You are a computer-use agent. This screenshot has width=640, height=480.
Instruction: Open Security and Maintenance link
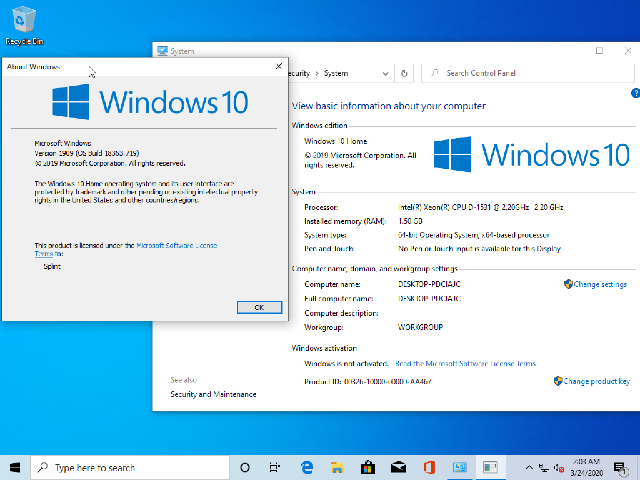[213, 394]
